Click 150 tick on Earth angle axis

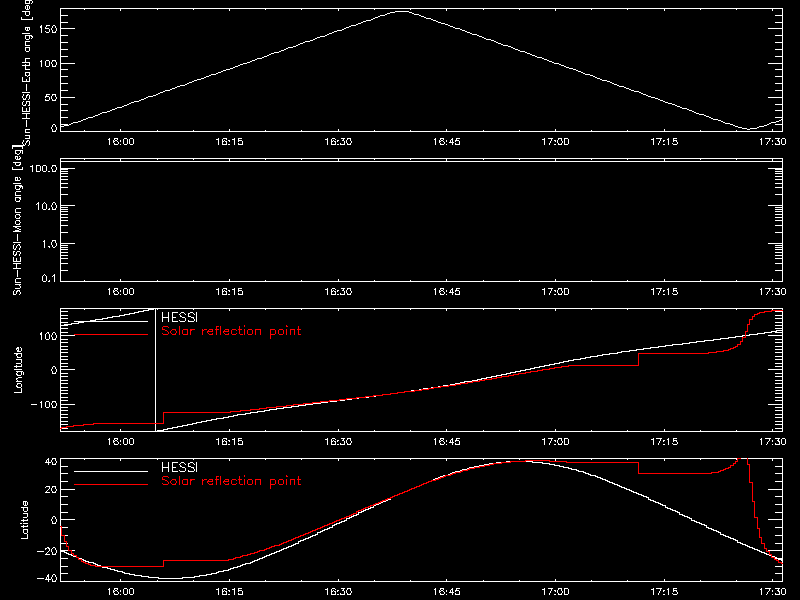pos(48,29)
